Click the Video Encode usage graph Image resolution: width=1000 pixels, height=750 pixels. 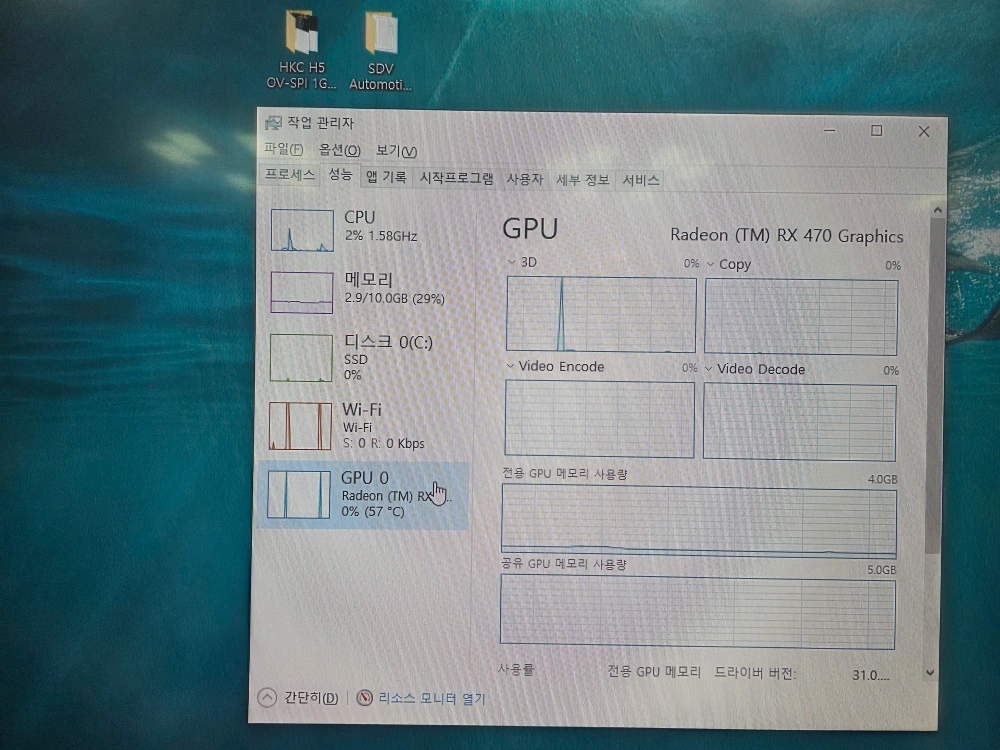pyautogui.click(x=599, y=419)
